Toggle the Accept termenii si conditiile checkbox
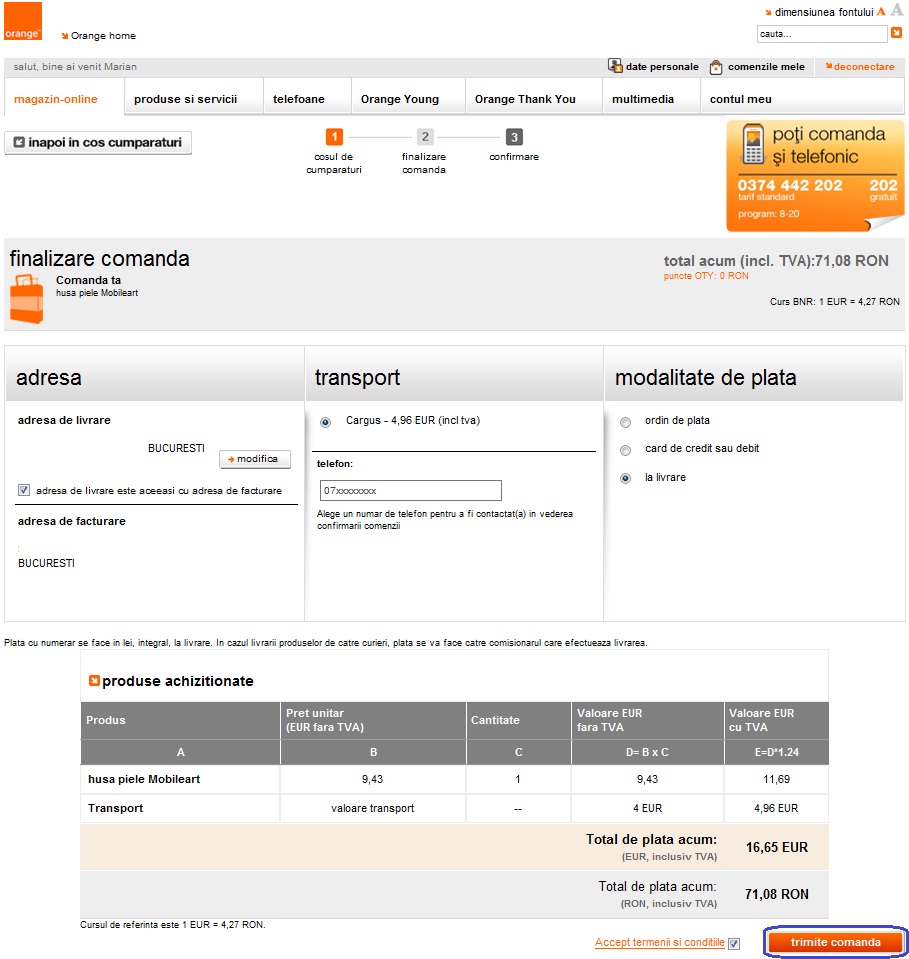 click(734, 944)
